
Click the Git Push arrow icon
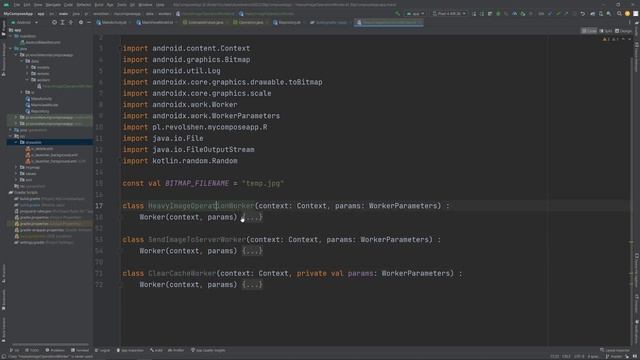566,13
